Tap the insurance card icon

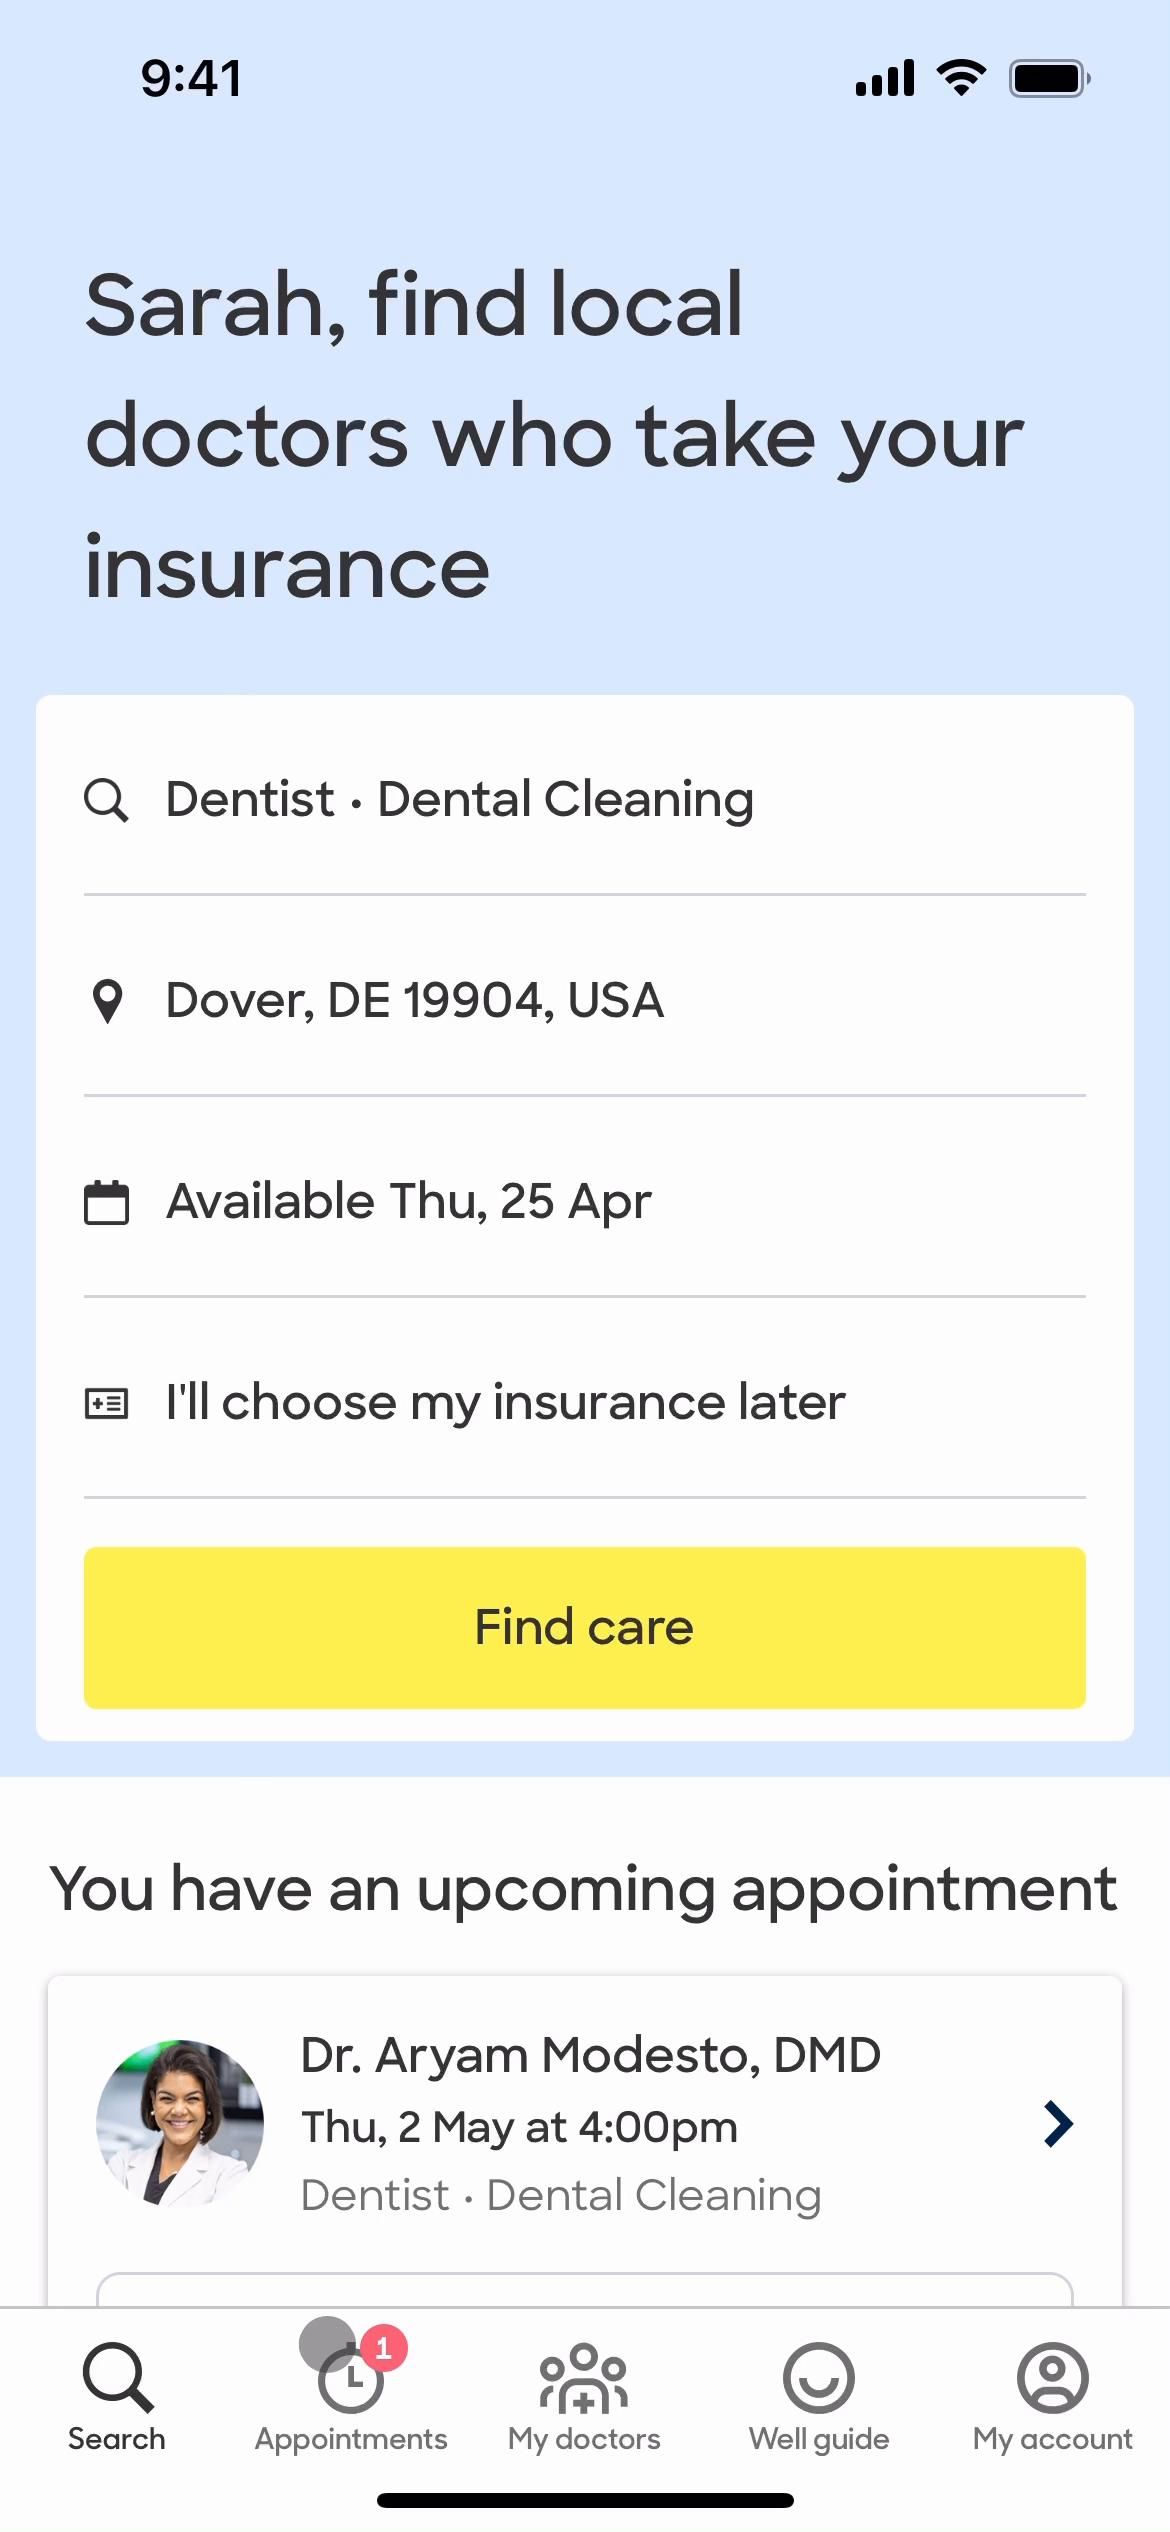click(106, 1403)
